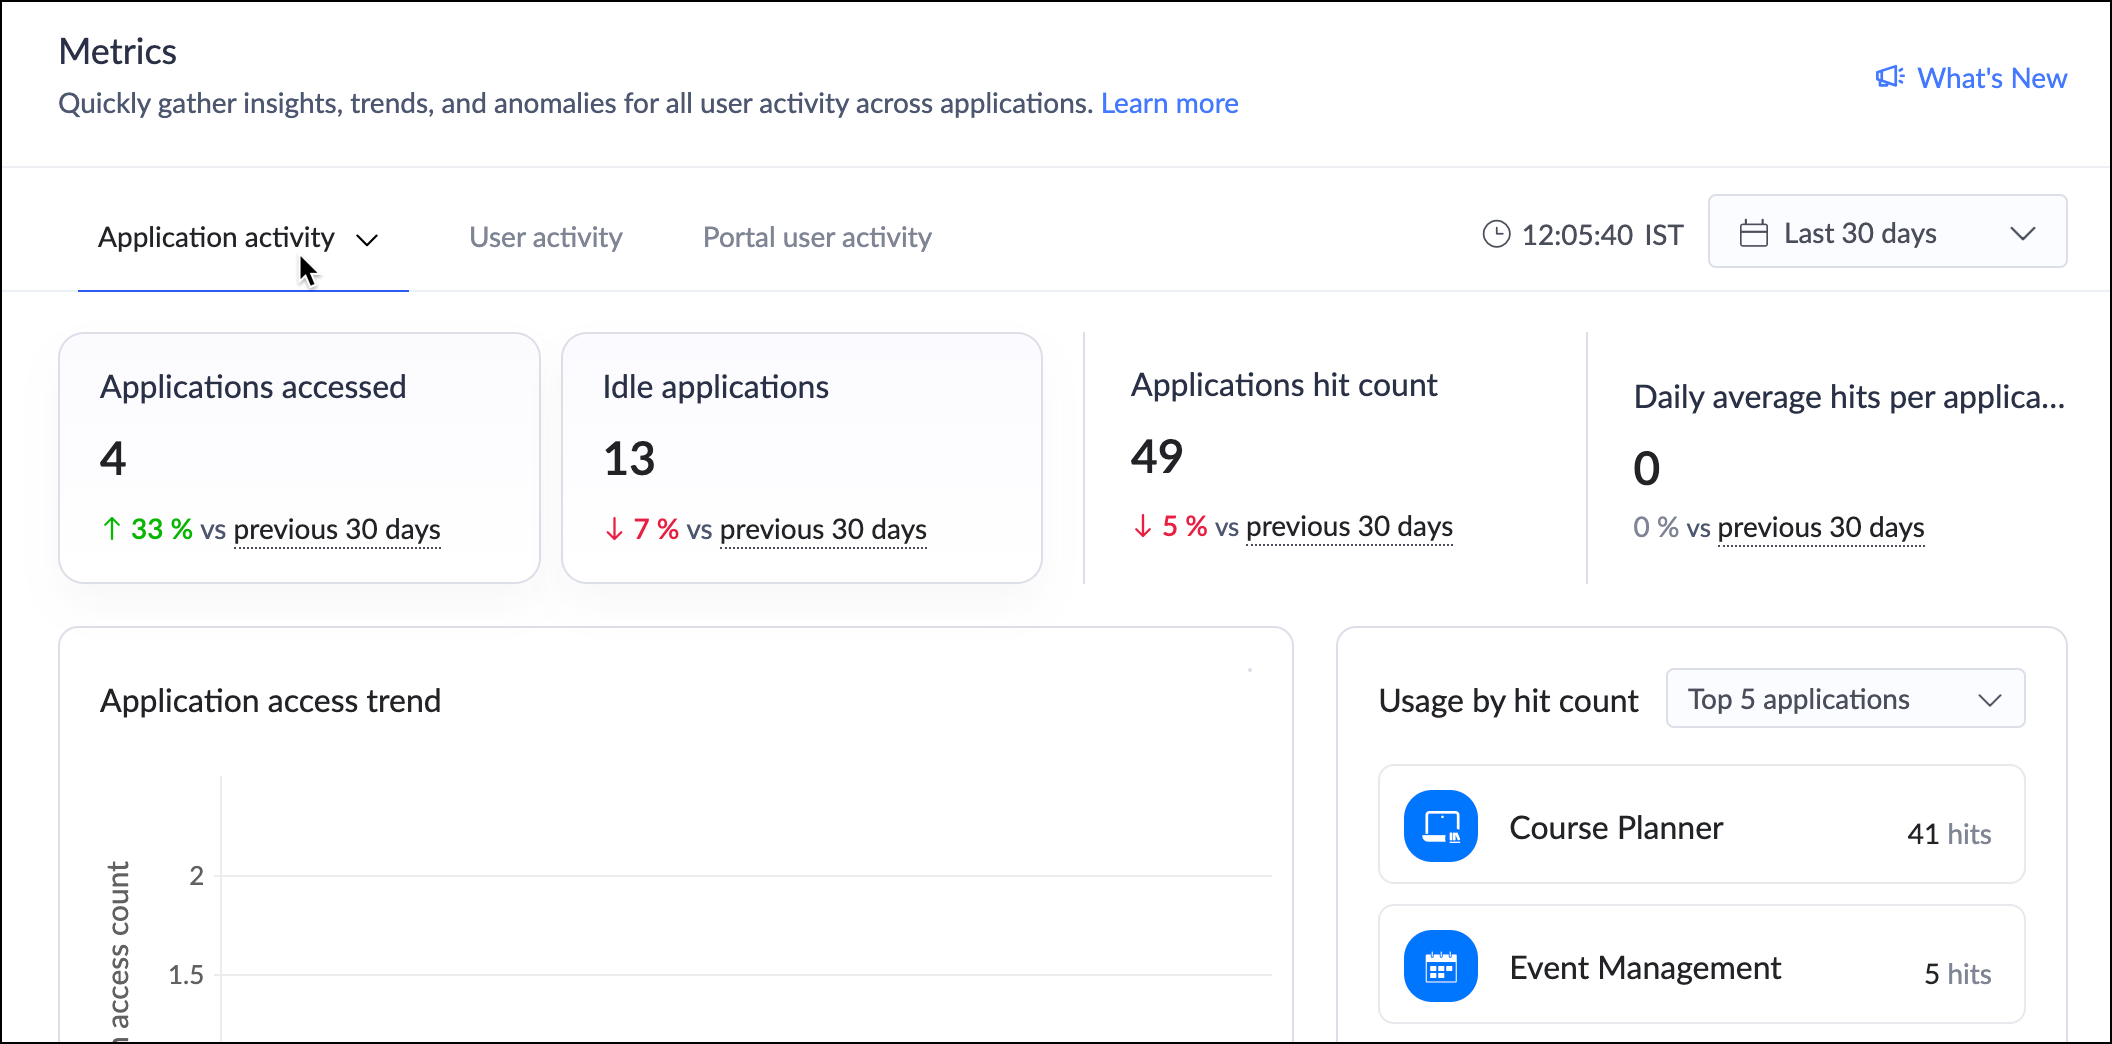Click the What's New link text
Viewport: 2112px width, 1044px height.
point(1991,78)
